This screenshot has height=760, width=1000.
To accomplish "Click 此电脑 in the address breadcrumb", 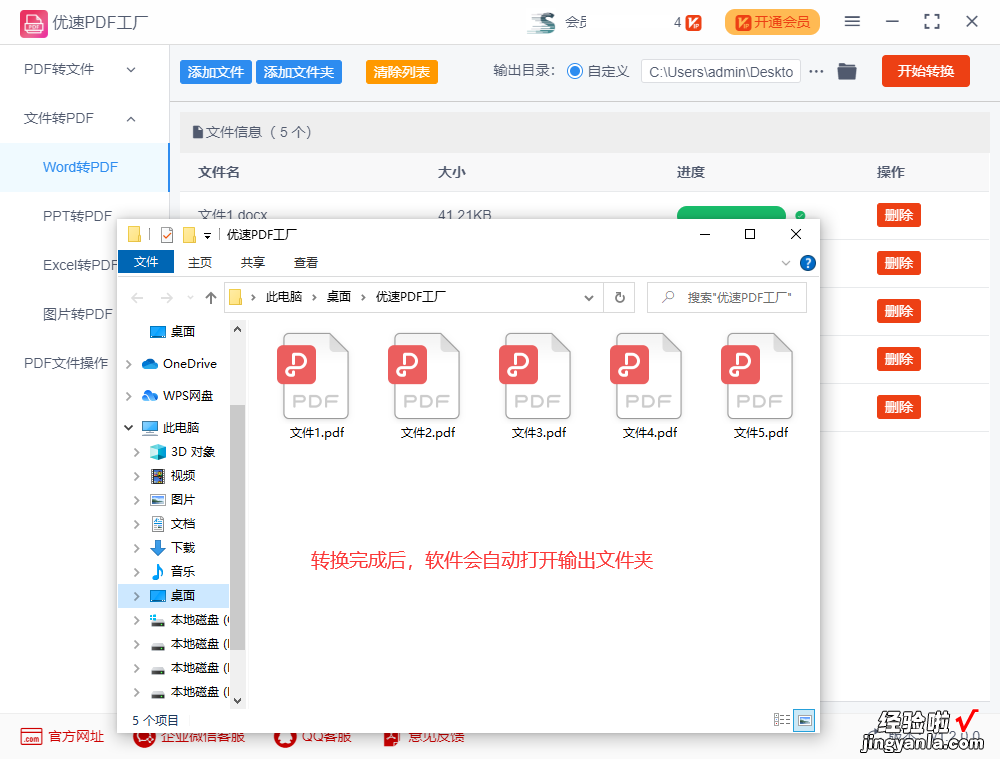I will tap(284, 297).
